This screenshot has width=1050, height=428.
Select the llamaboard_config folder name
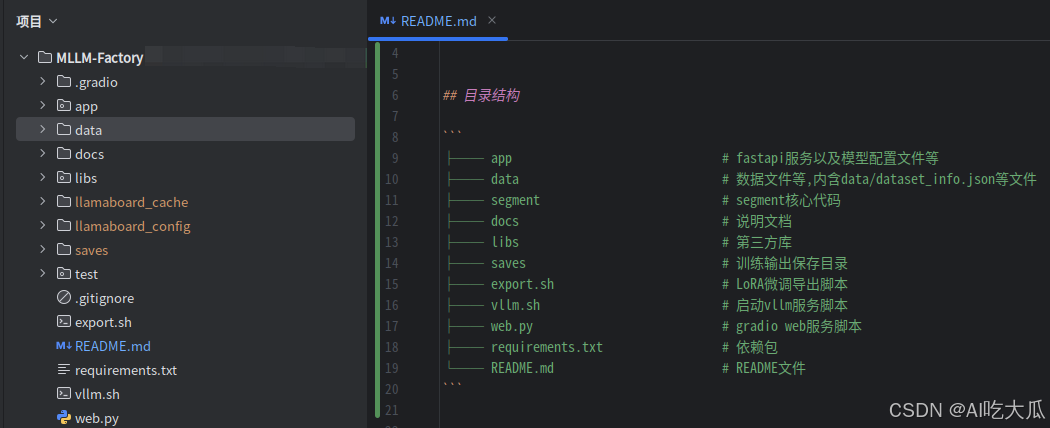coord(133,226)
